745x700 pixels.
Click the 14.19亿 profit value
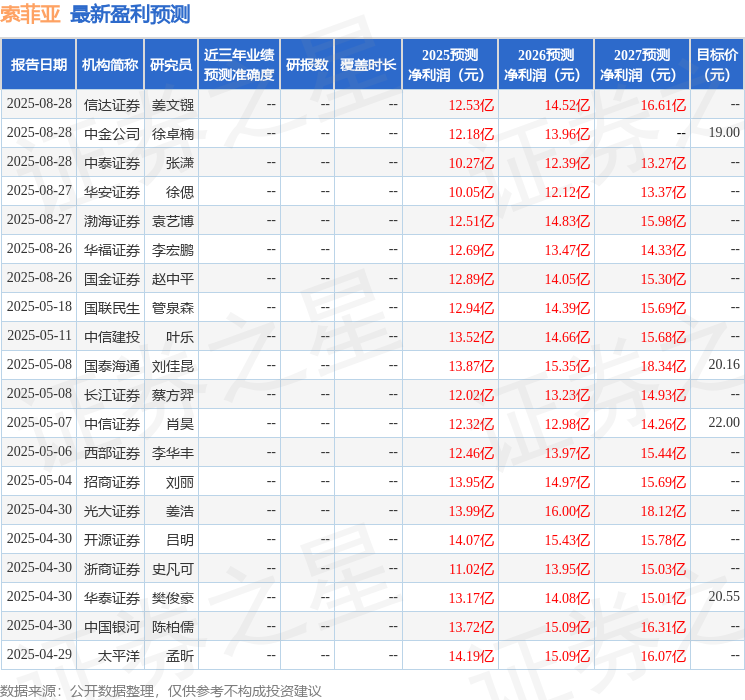[x=471, y=656]
